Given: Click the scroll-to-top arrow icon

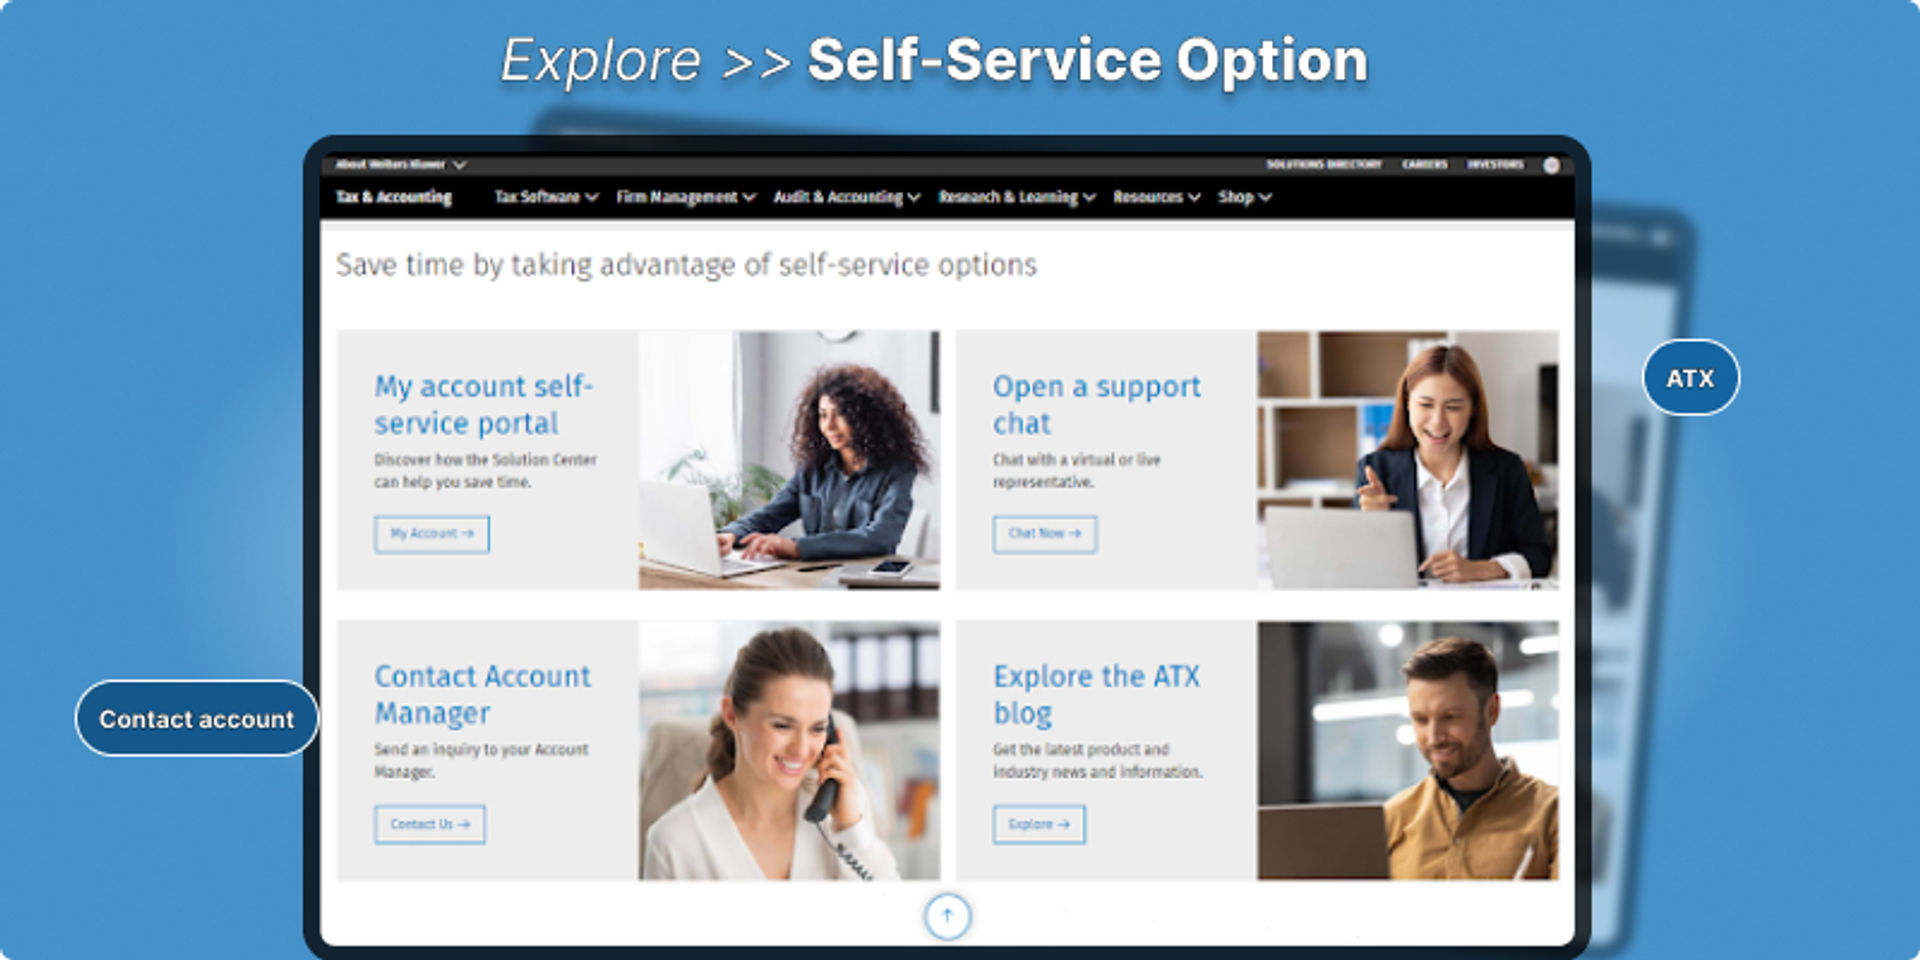Looking at the screenshot, I should click(x=947, y=916).
